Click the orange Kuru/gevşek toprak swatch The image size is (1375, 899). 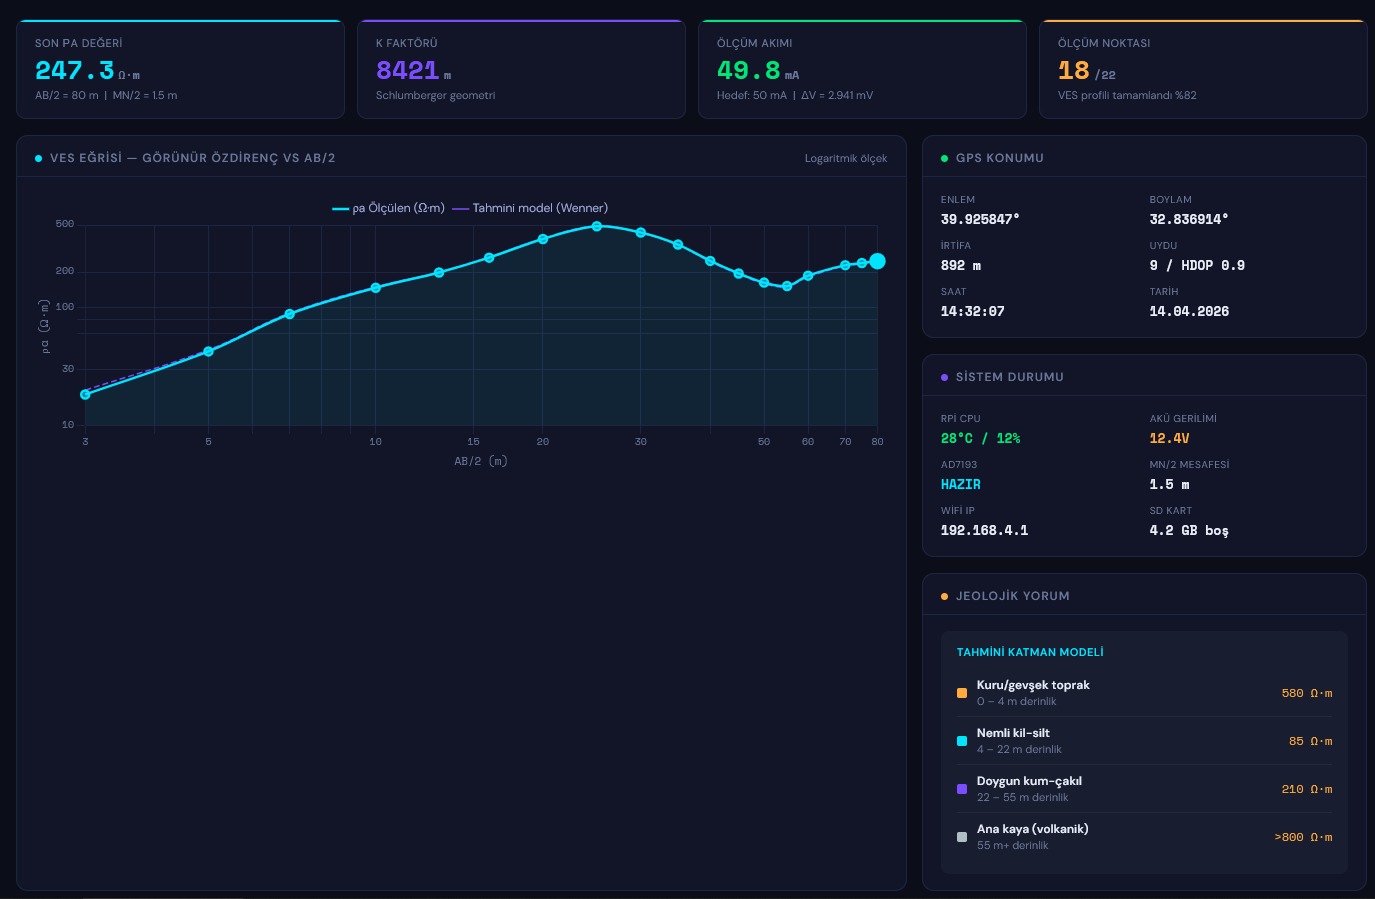(962, 693)
